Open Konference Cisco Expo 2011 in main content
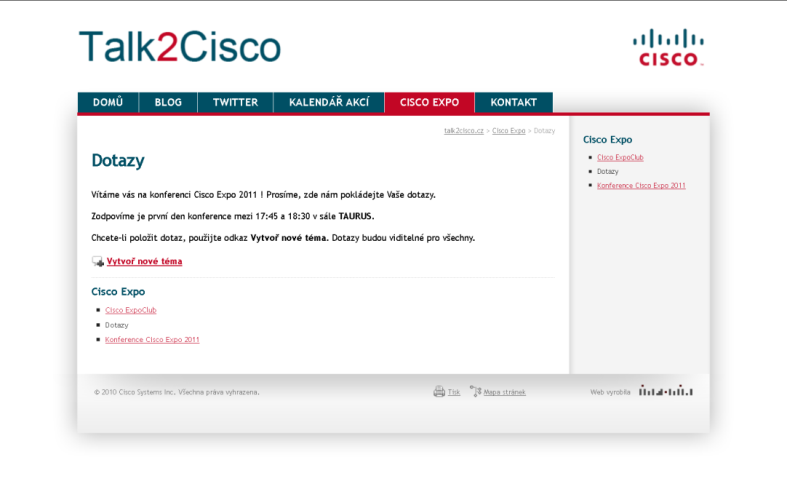This screenshot has height=492, width=787. [x=152, y=340]
